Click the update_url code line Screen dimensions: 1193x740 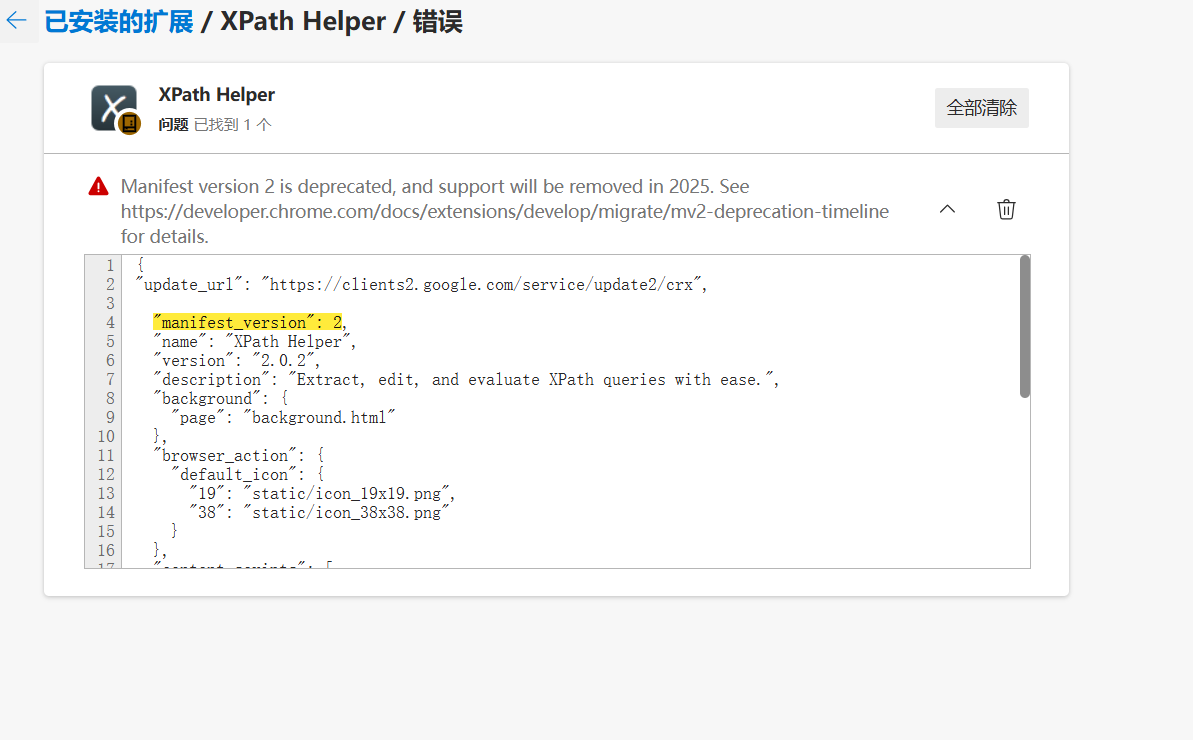coord(422,284)
